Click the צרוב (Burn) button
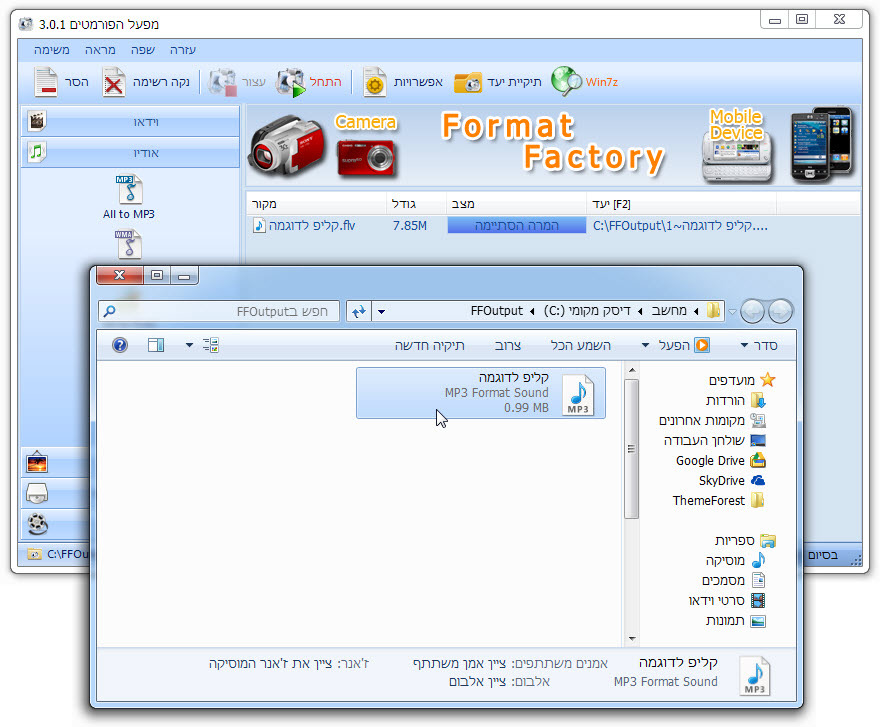This screenshot has width=880, height=727. point(508,345)
